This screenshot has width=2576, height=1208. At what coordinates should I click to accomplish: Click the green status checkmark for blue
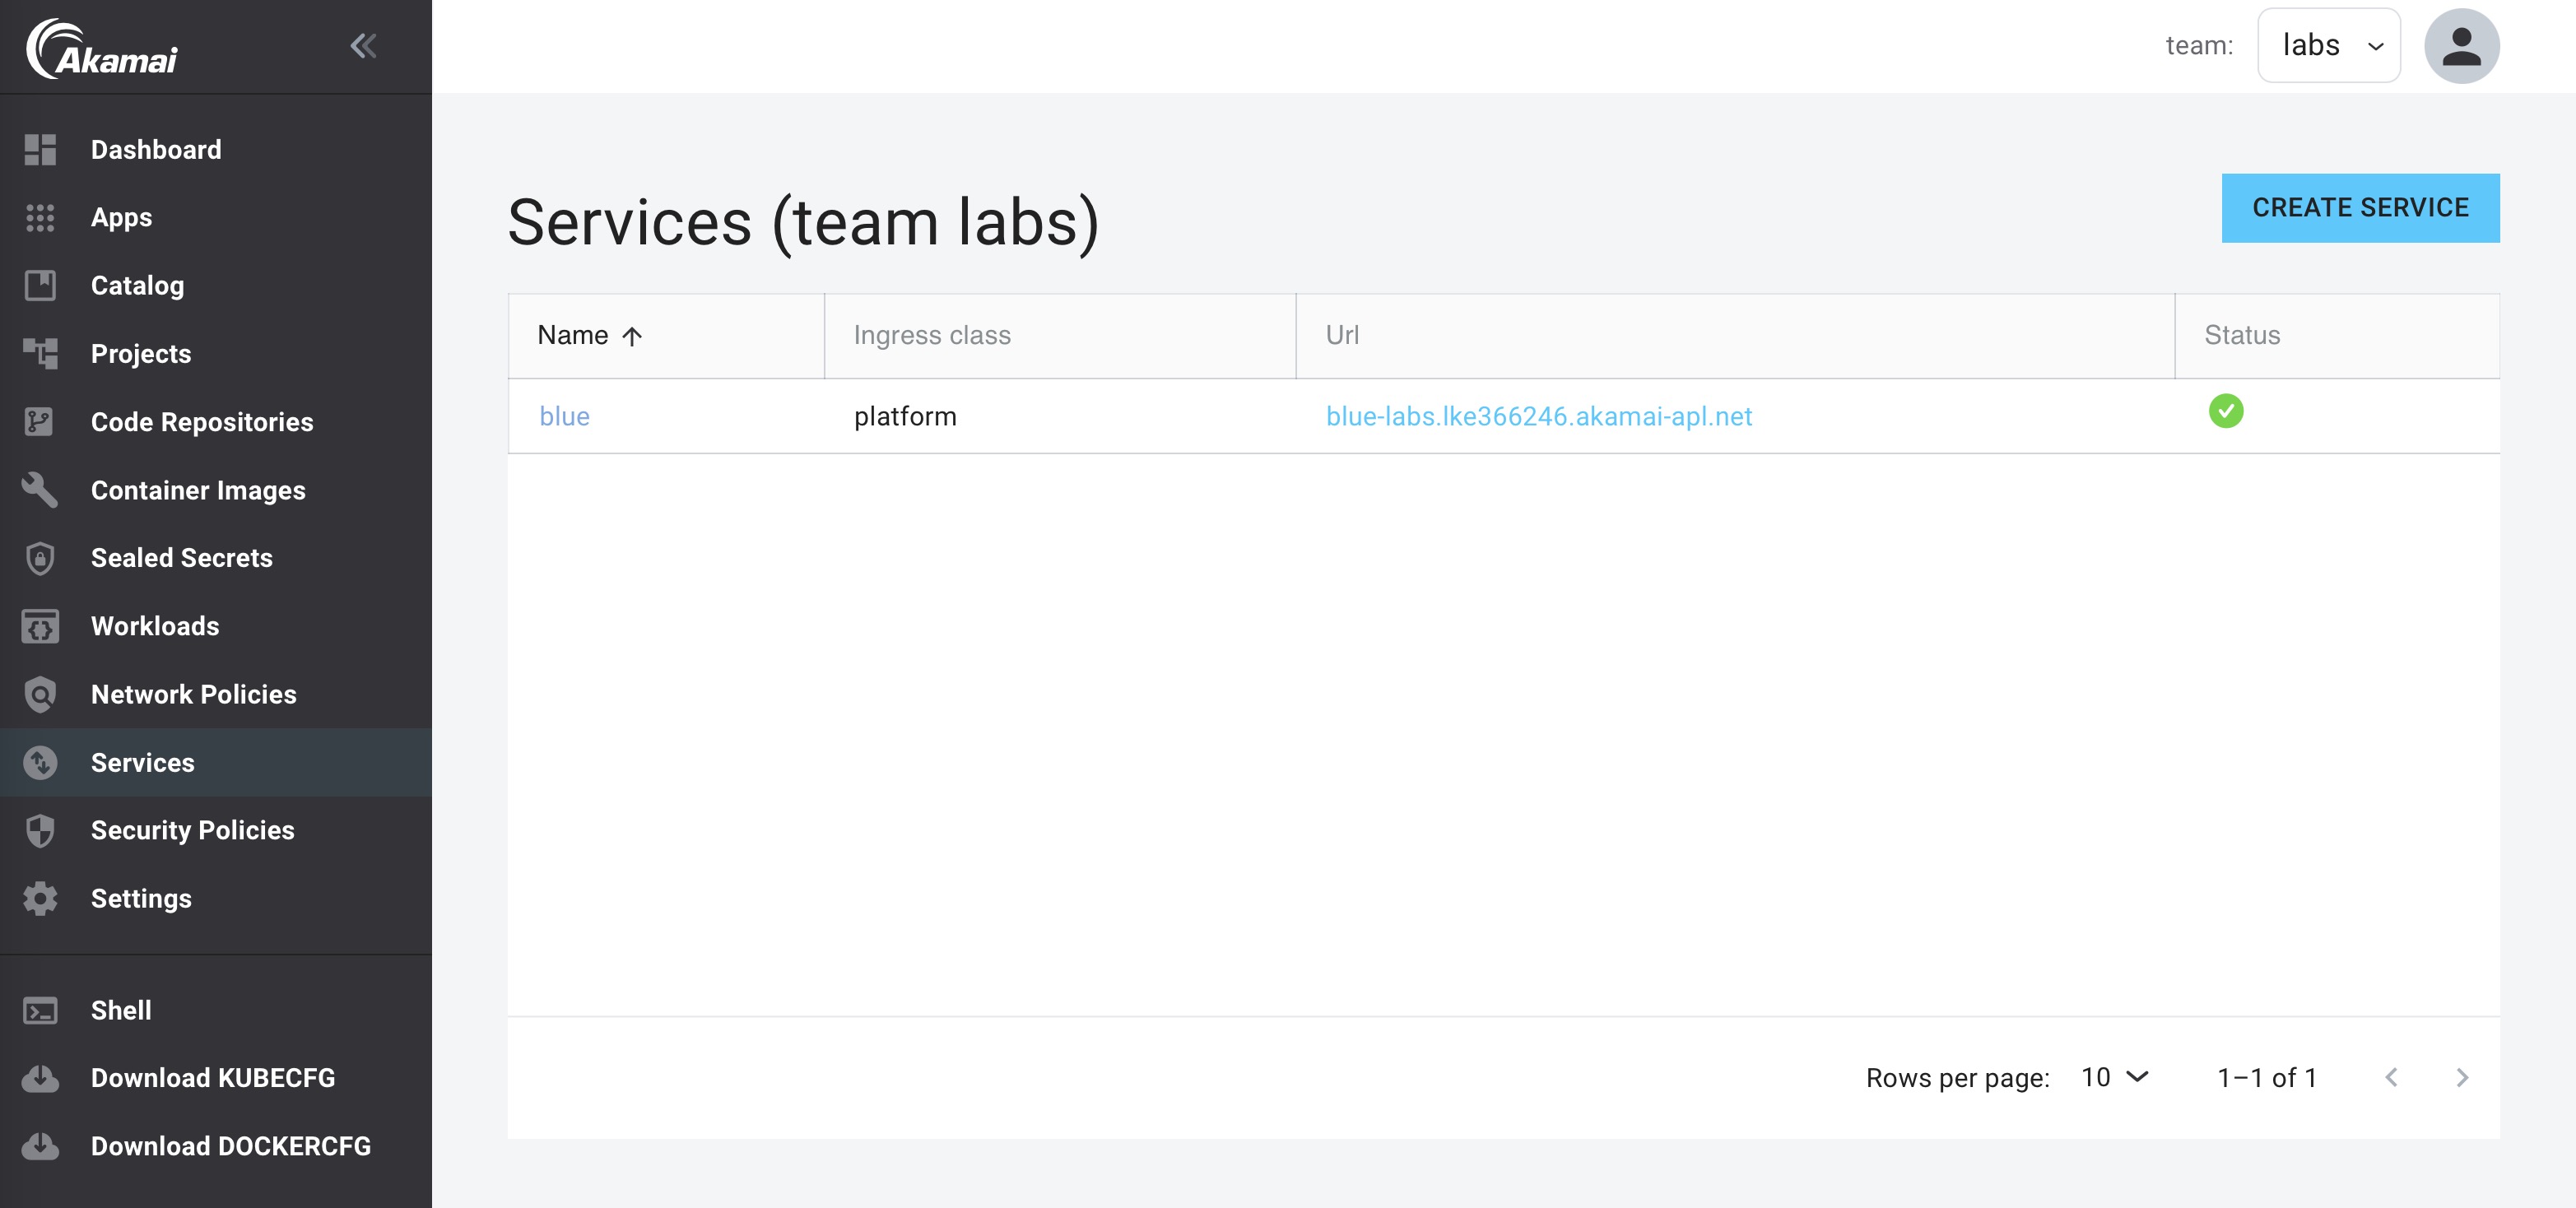point(2225,411)
